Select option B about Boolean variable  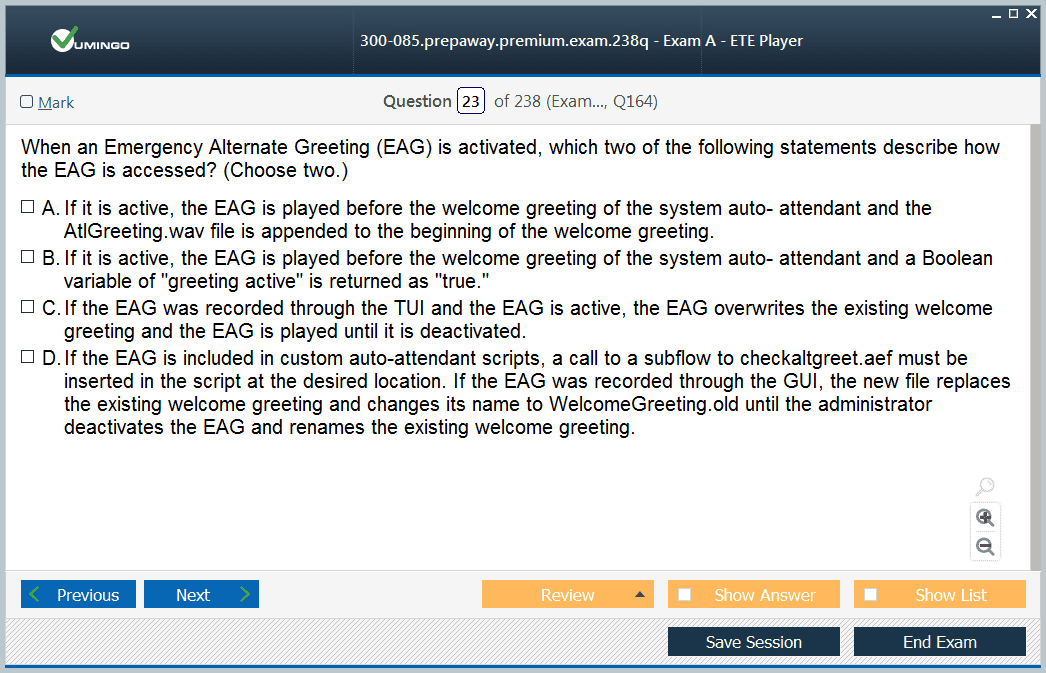pos(27,257)
